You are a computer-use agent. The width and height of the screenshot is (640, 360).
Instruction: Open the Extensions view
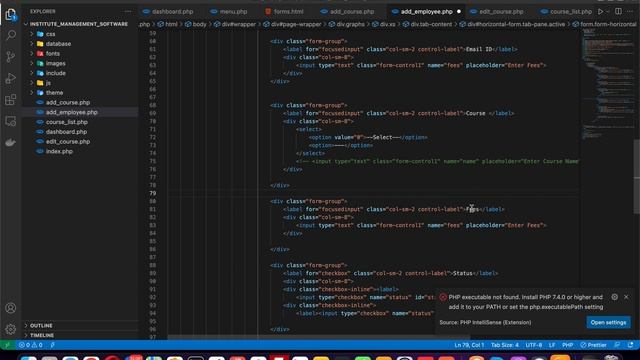click(x=11, y=100)
